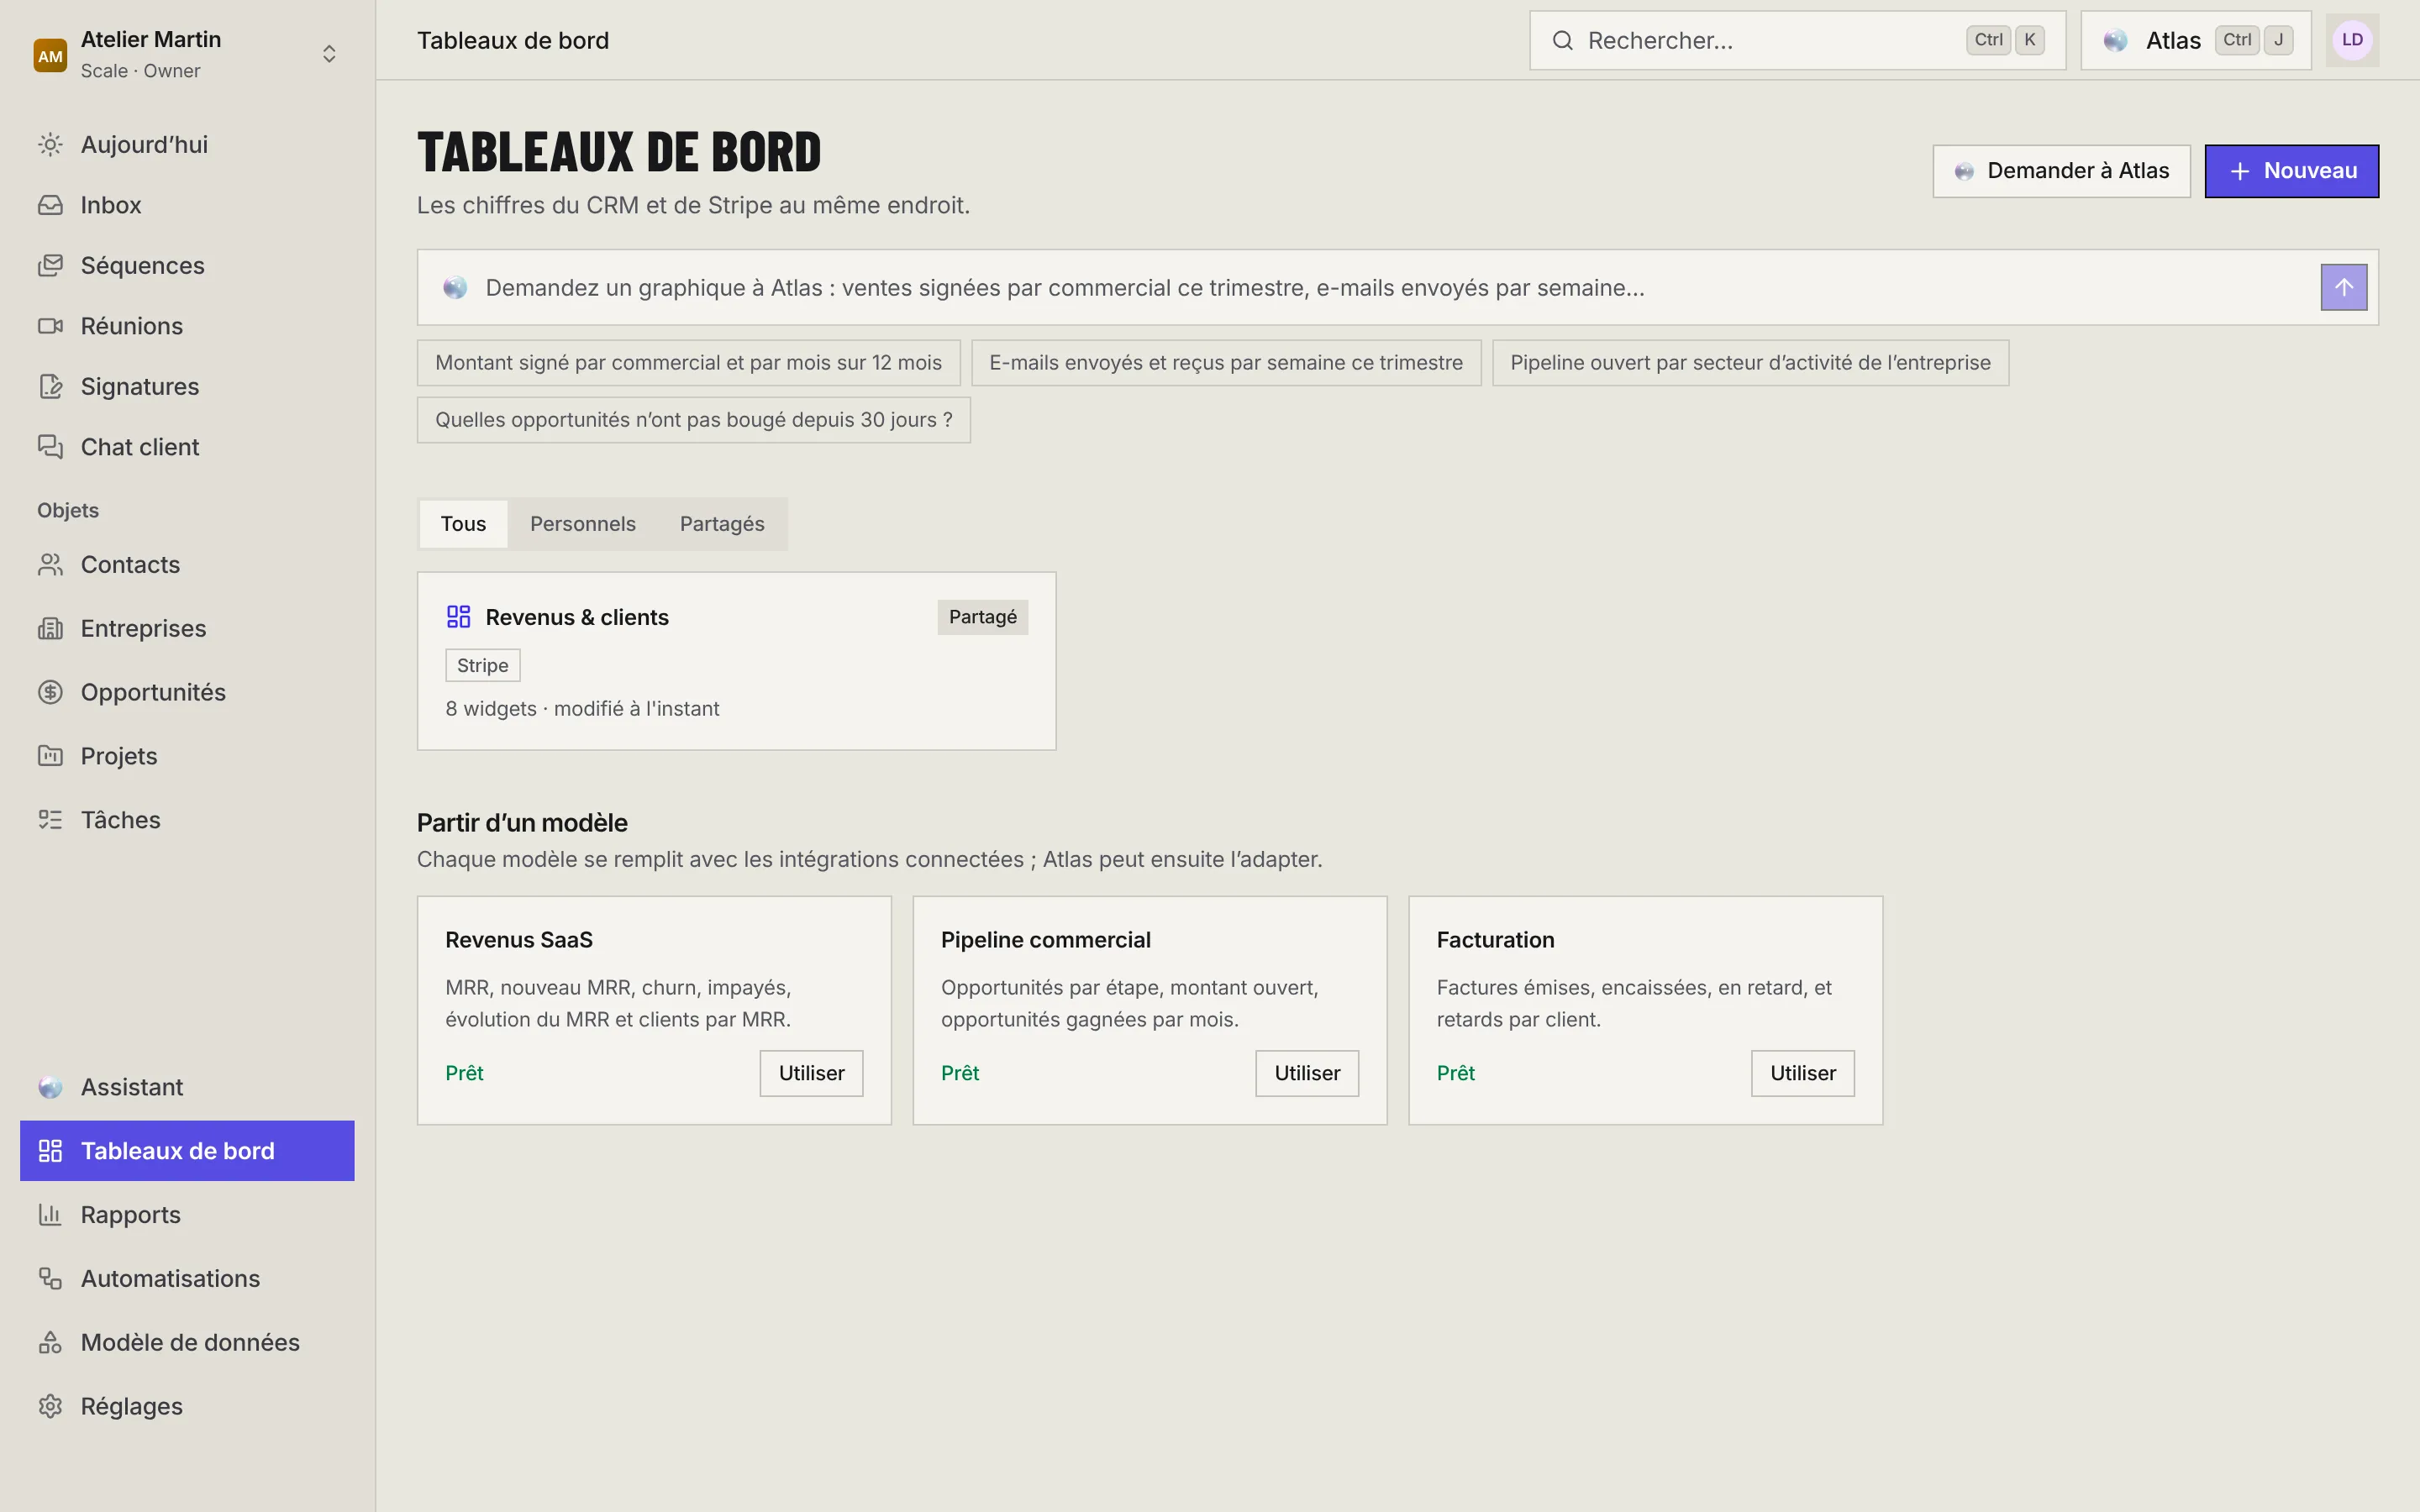Open Aujourd'hui sun icon in sidebar
The width and height of the screenshot is (2420, 1512).
click(x=50, y=145)
